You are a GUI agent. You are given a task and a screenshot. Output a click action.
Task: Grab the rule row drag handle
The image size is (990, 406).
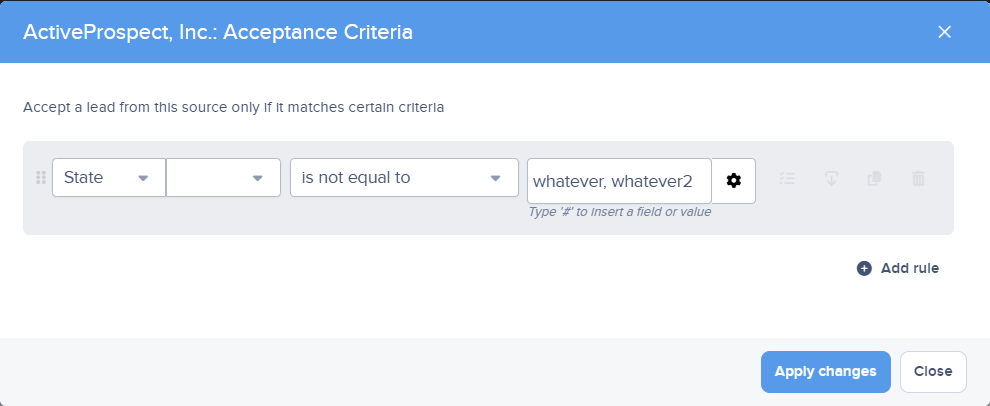pos(41,178)
